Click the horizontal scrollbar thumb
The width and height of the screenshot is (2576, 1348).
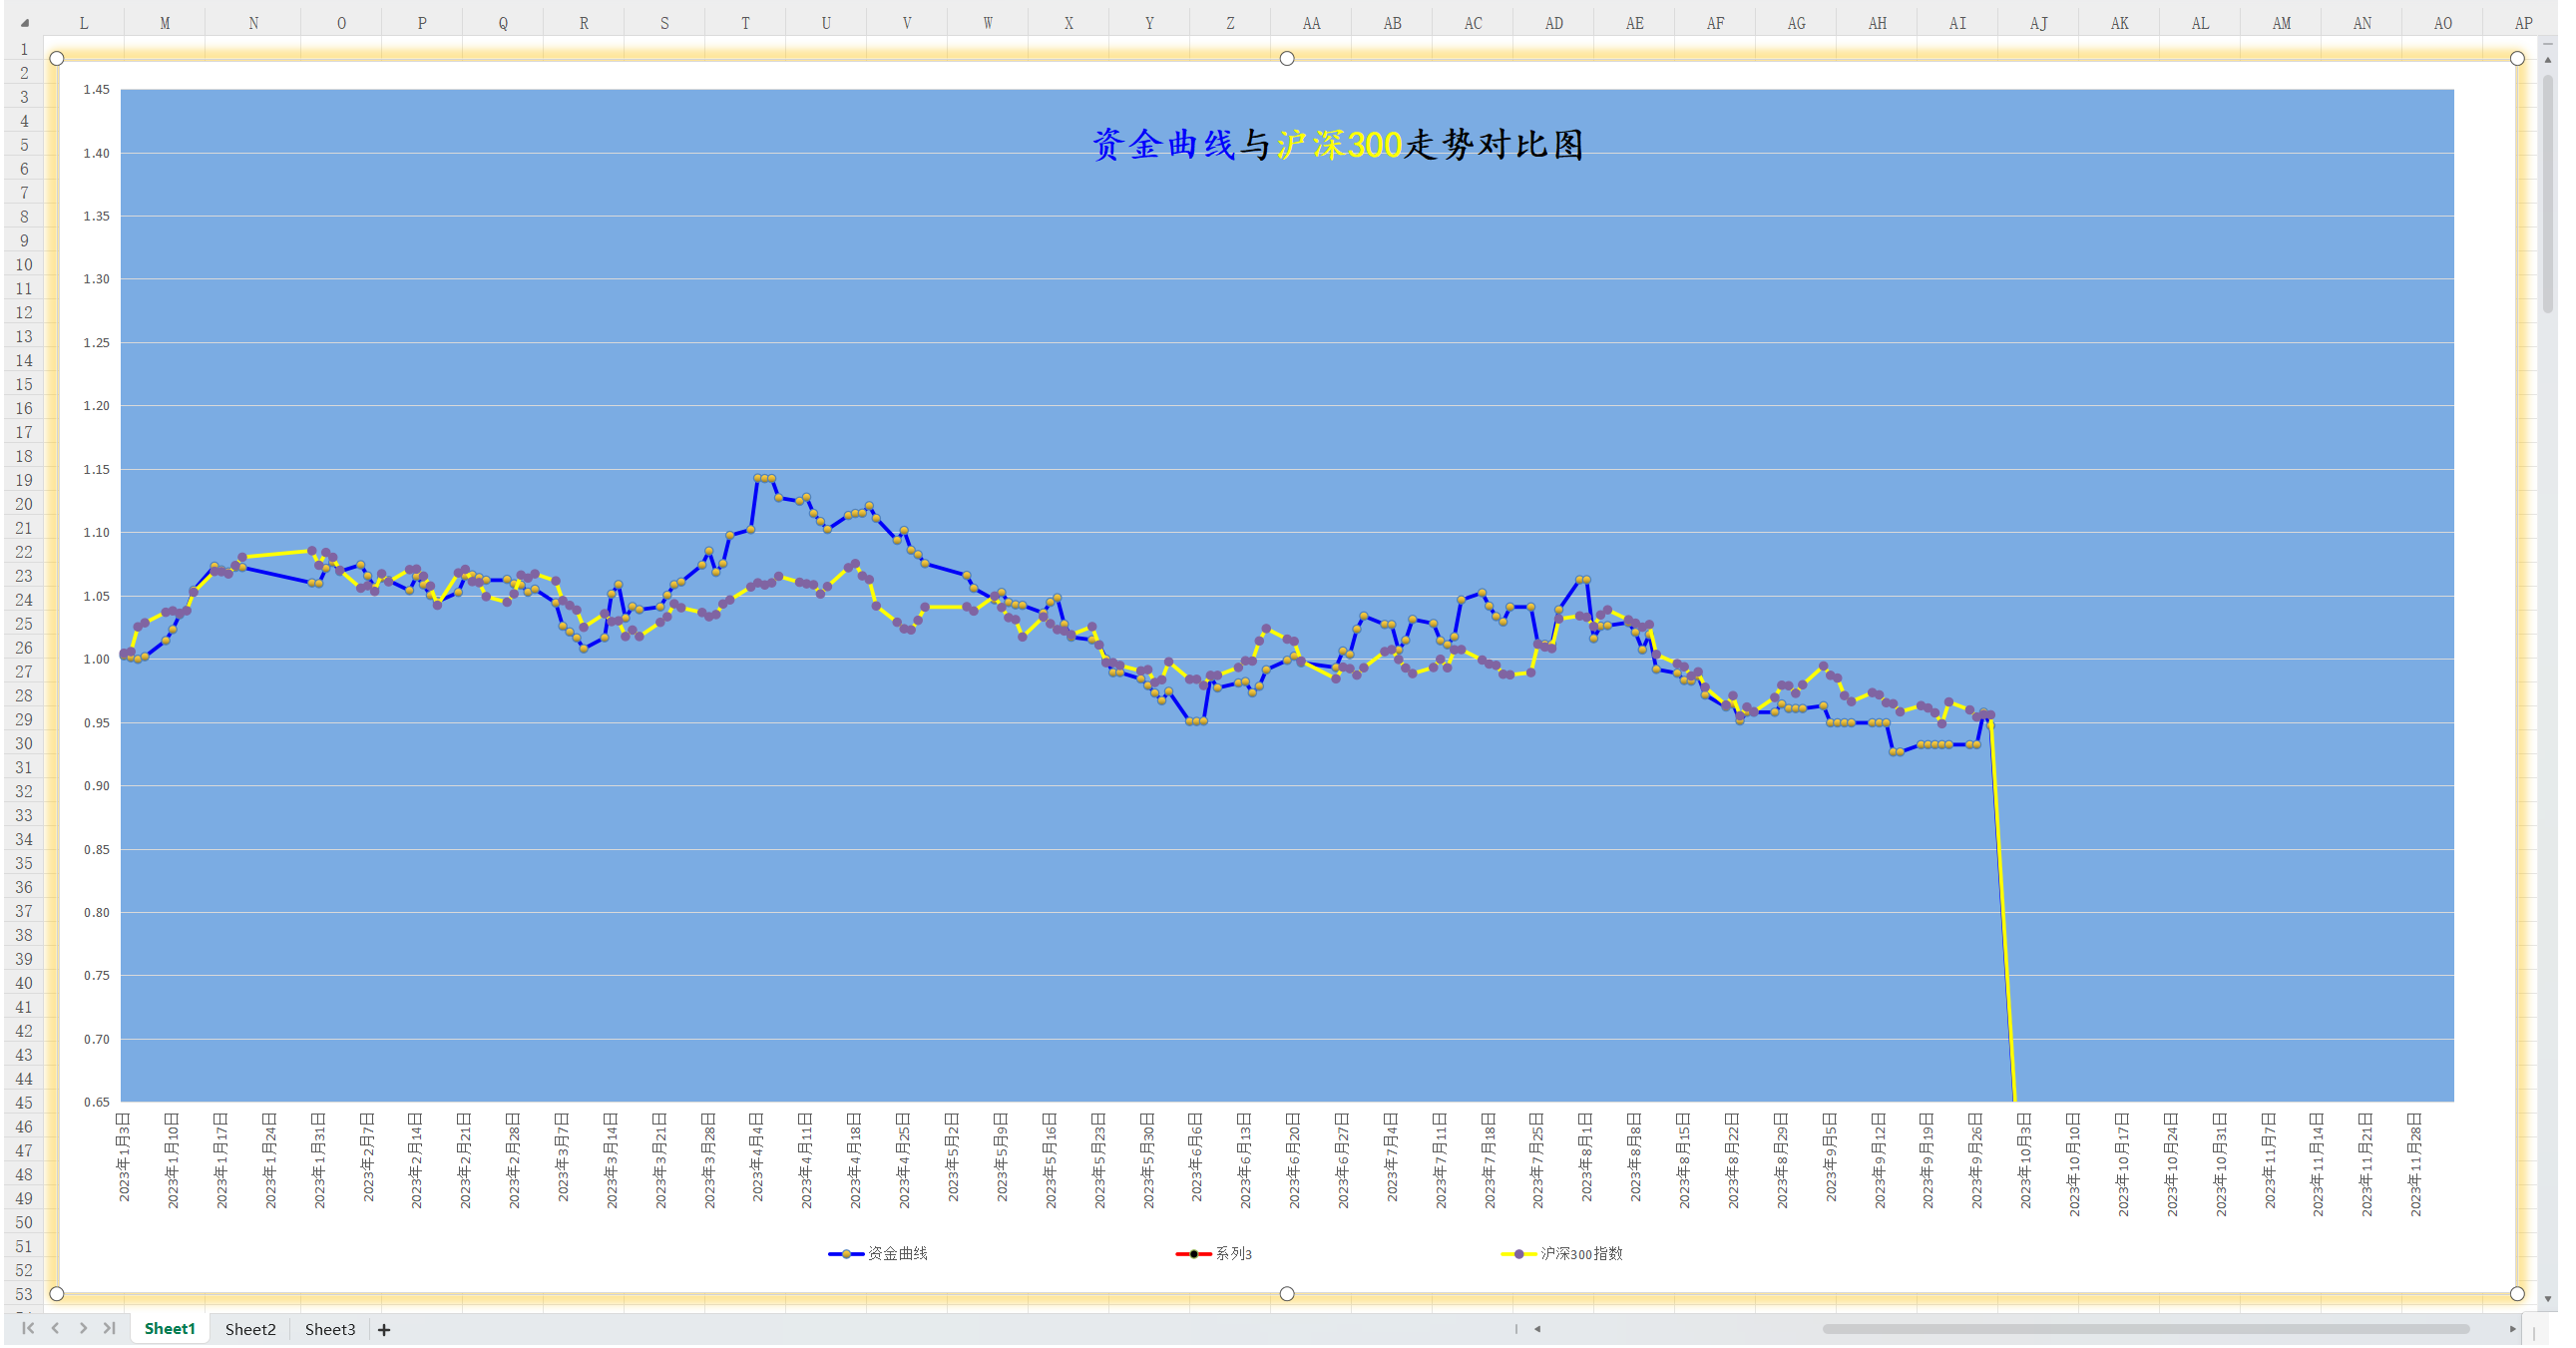2145,1329
